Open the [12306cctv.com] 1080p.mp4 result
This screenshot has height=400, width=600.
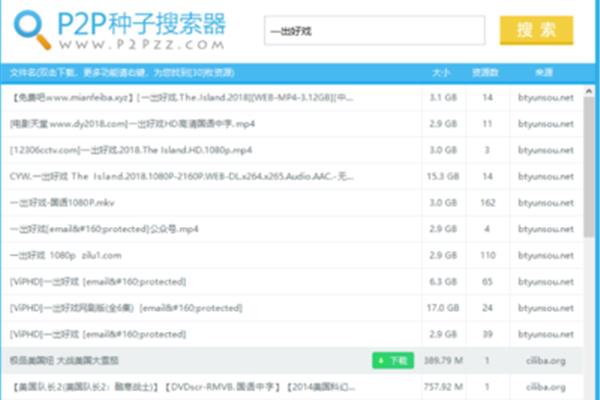131,150
